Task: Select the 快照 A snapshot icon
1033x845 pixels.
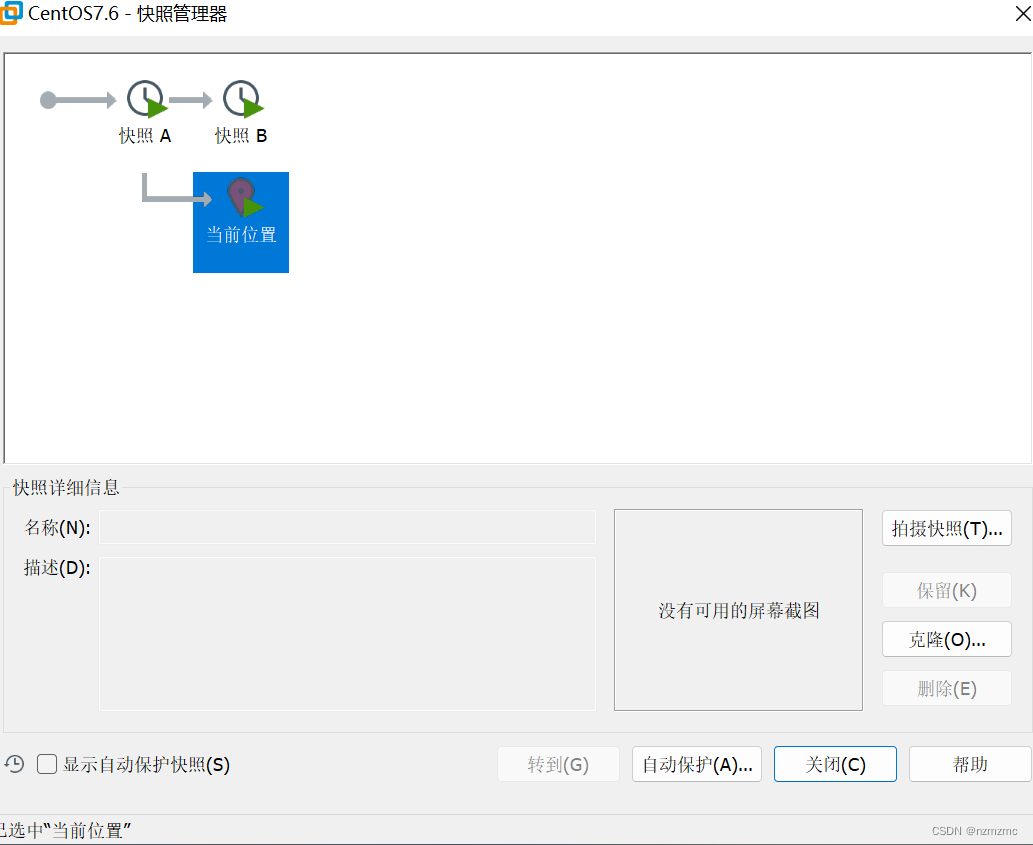Action: 146,99
